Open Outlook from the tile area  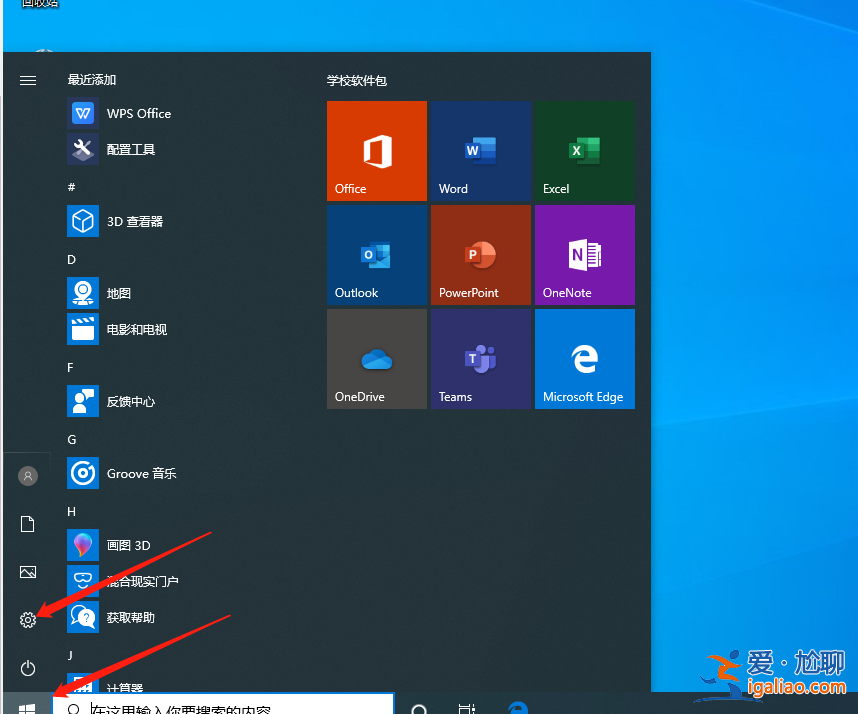(376, 254)
